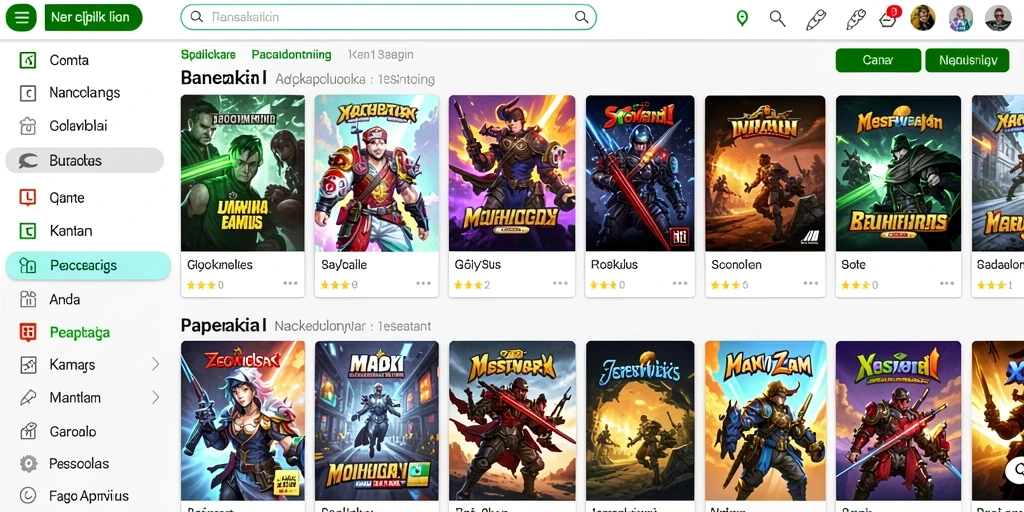
Task: Open 'Qamte' label in the sidebar
Action: [x=67, y=197]
